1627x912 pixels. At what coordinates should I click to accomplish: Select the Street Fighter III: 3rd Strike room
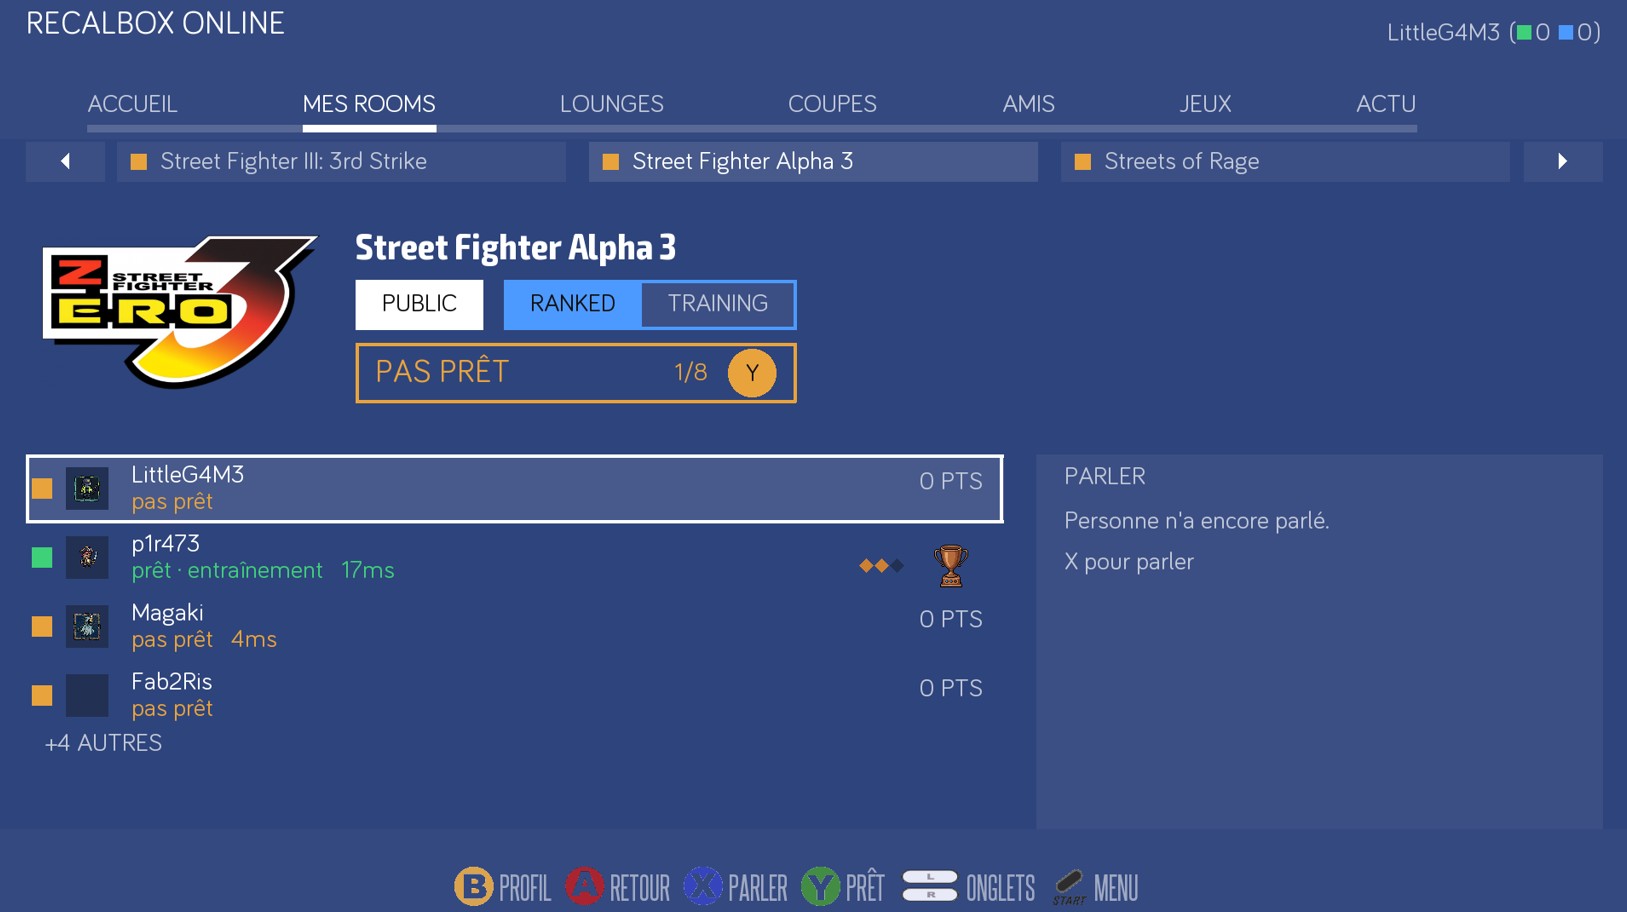(x=341, y=161)
